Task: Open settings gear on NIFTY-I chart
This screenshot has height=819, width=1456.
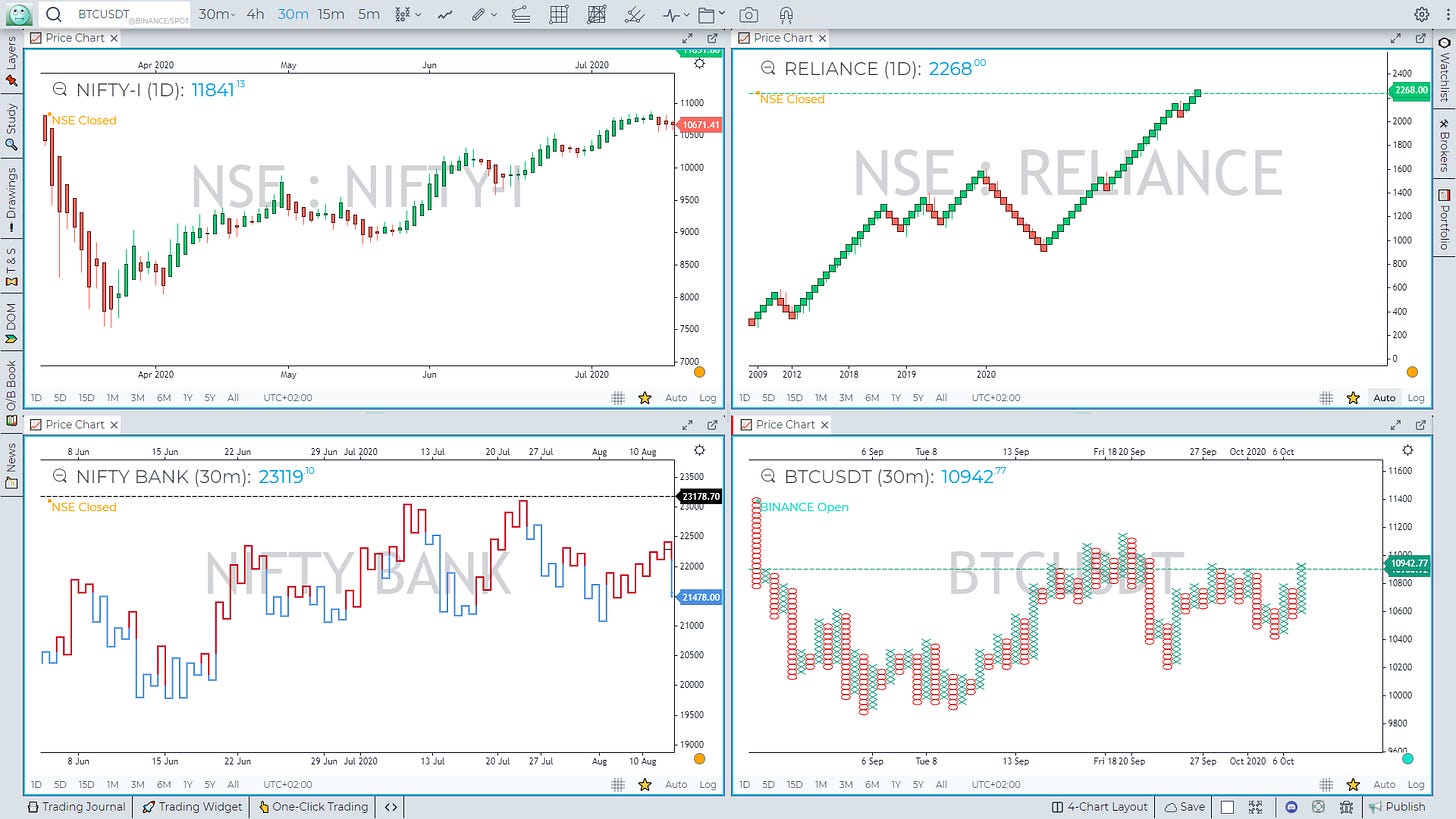Action: (699, 63)
